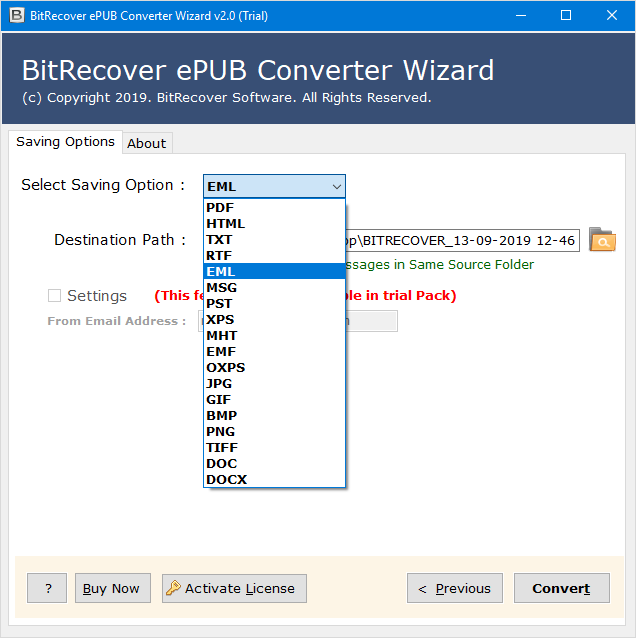Select JPG saving option
Image resolution: width=636 pixels, height=638 pixels.
tap(274, 383)
